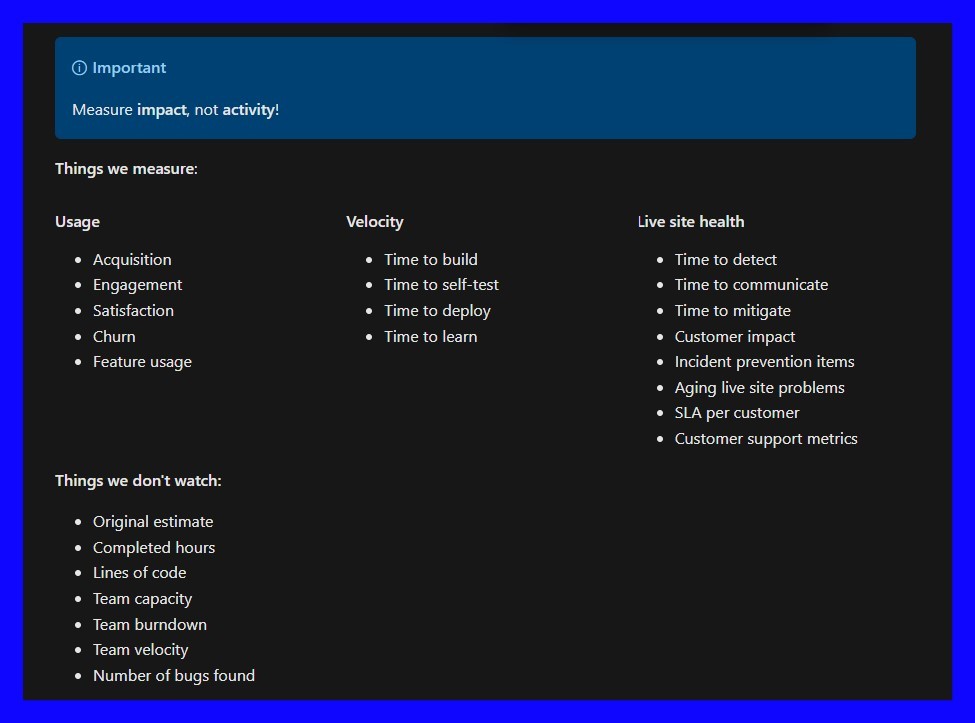Screen dimensions: 975x723
Task: Click Incident prevention items text
Action: (764, 362)
